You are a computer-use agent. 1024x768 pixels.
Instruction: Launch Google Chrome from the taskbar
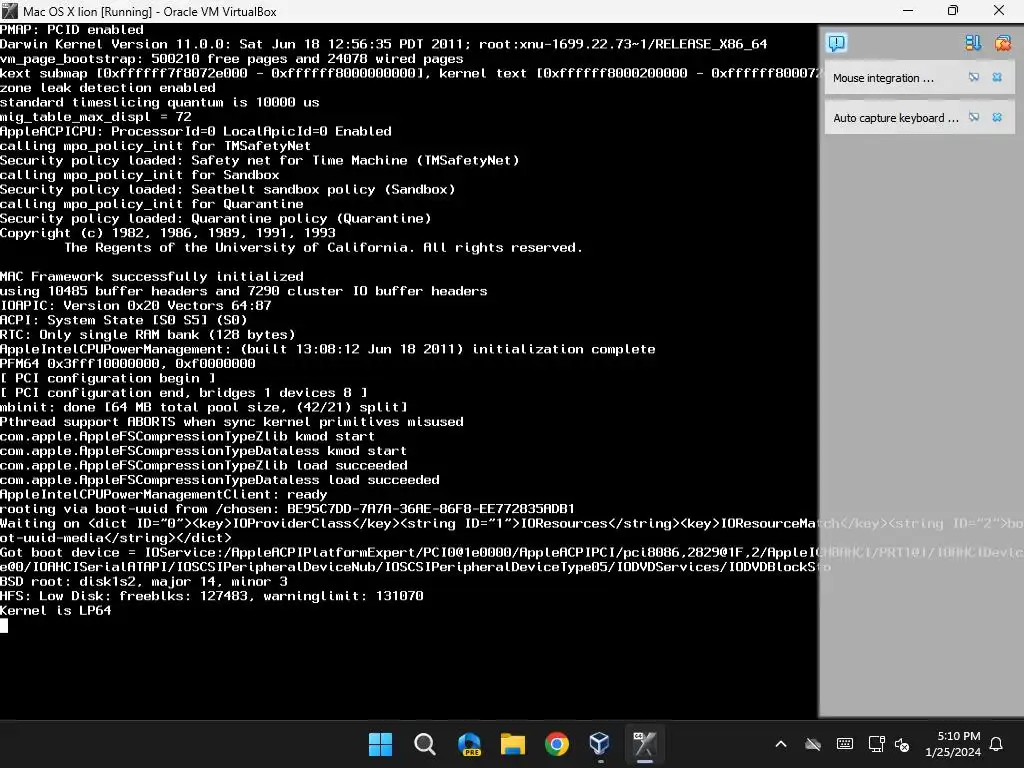coord(556,744)
